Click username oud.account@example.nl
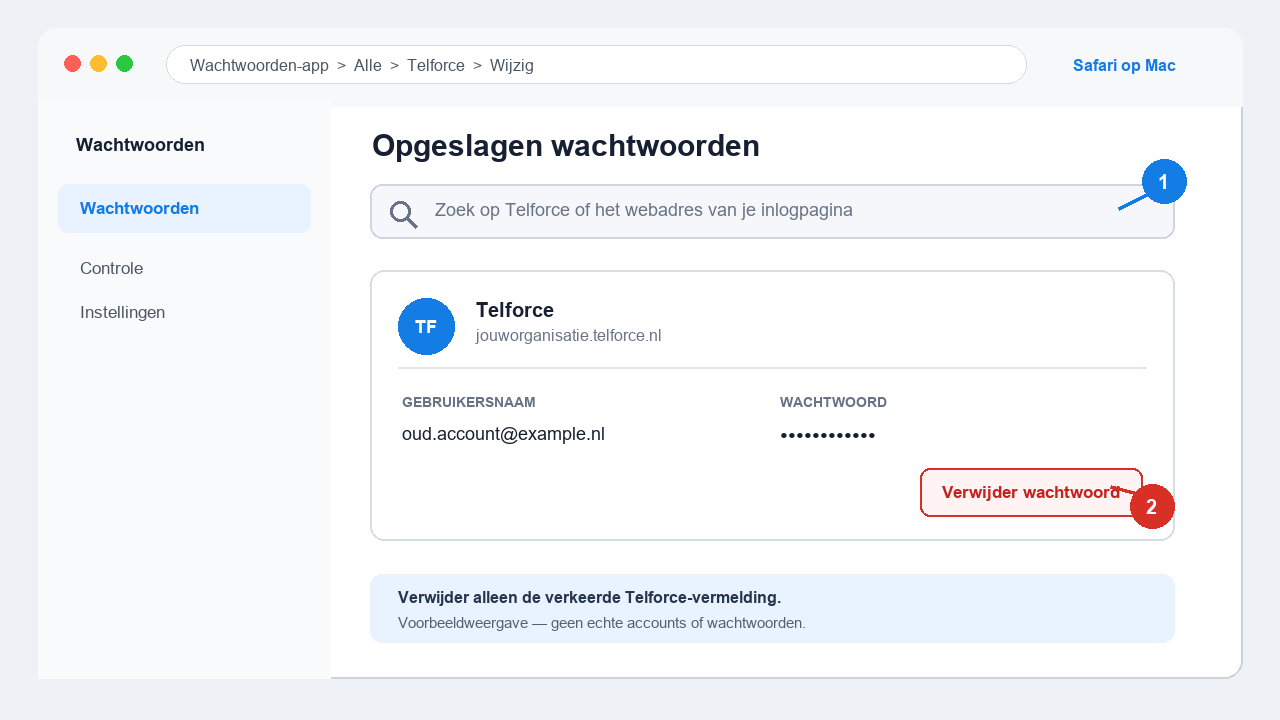 pos(503,434)
